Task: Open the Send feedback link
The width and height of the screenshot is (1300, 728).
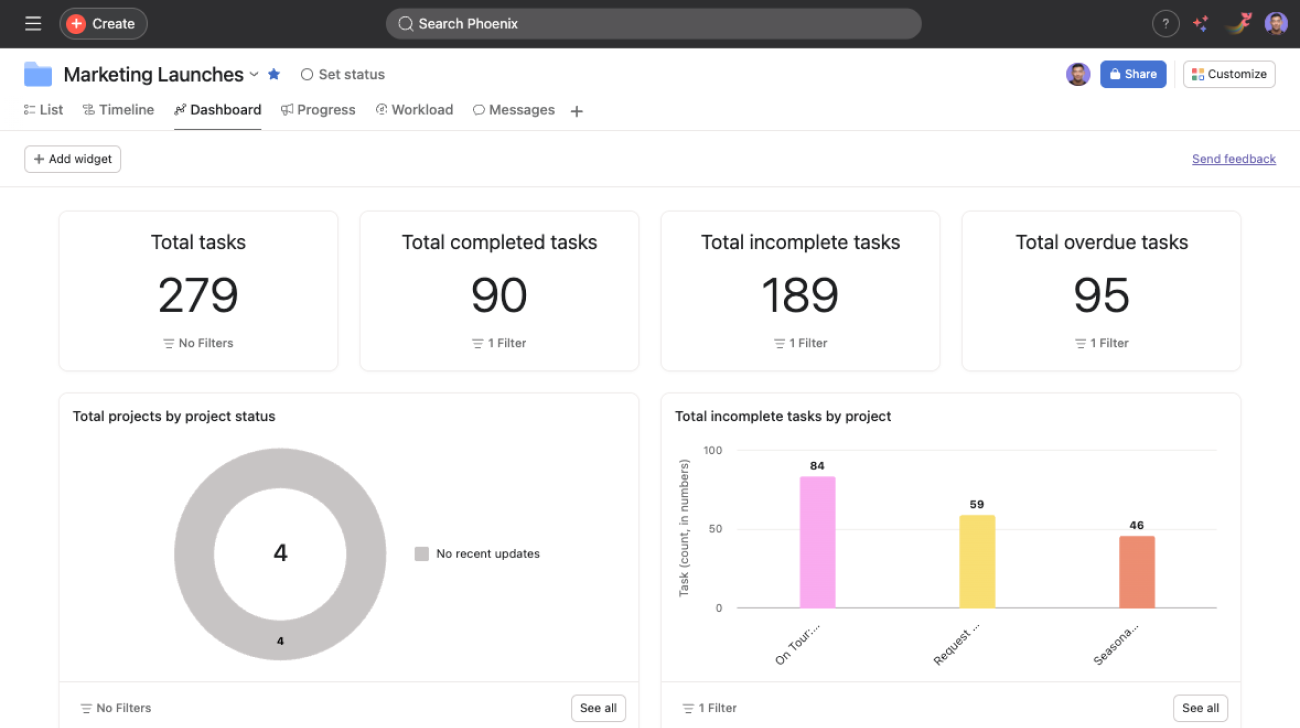Action: pyautogui.click(x=1233, y=159)
